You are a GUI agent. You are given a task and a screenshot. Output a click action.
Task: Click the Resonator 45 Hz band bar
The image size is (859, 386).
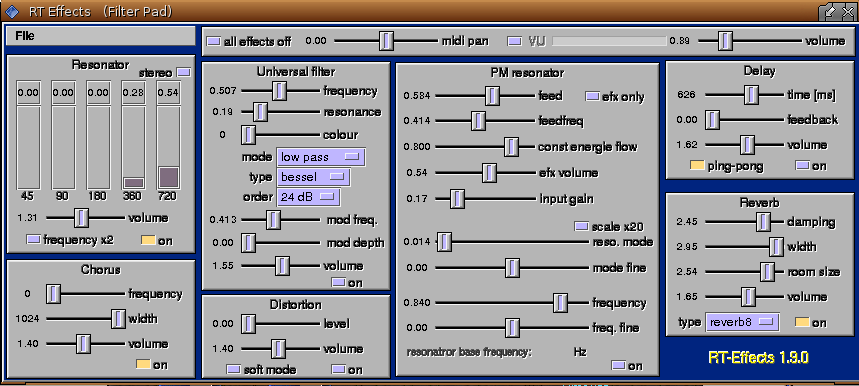(28, 148)
